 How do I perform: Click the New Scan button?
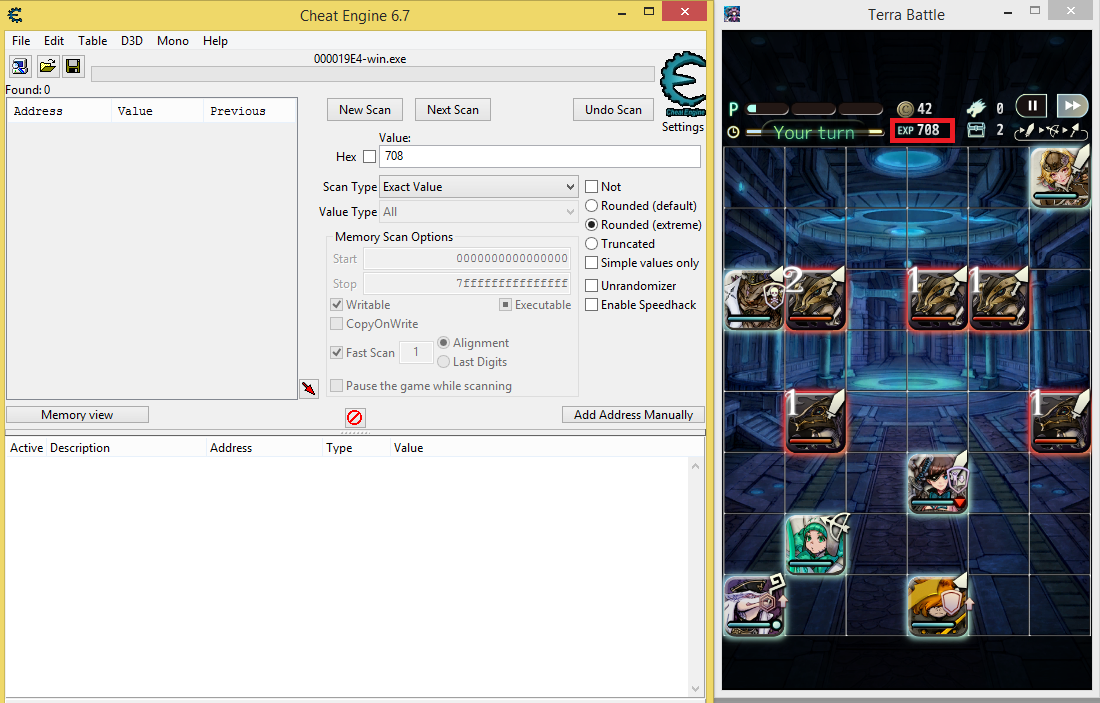point(365,110)
